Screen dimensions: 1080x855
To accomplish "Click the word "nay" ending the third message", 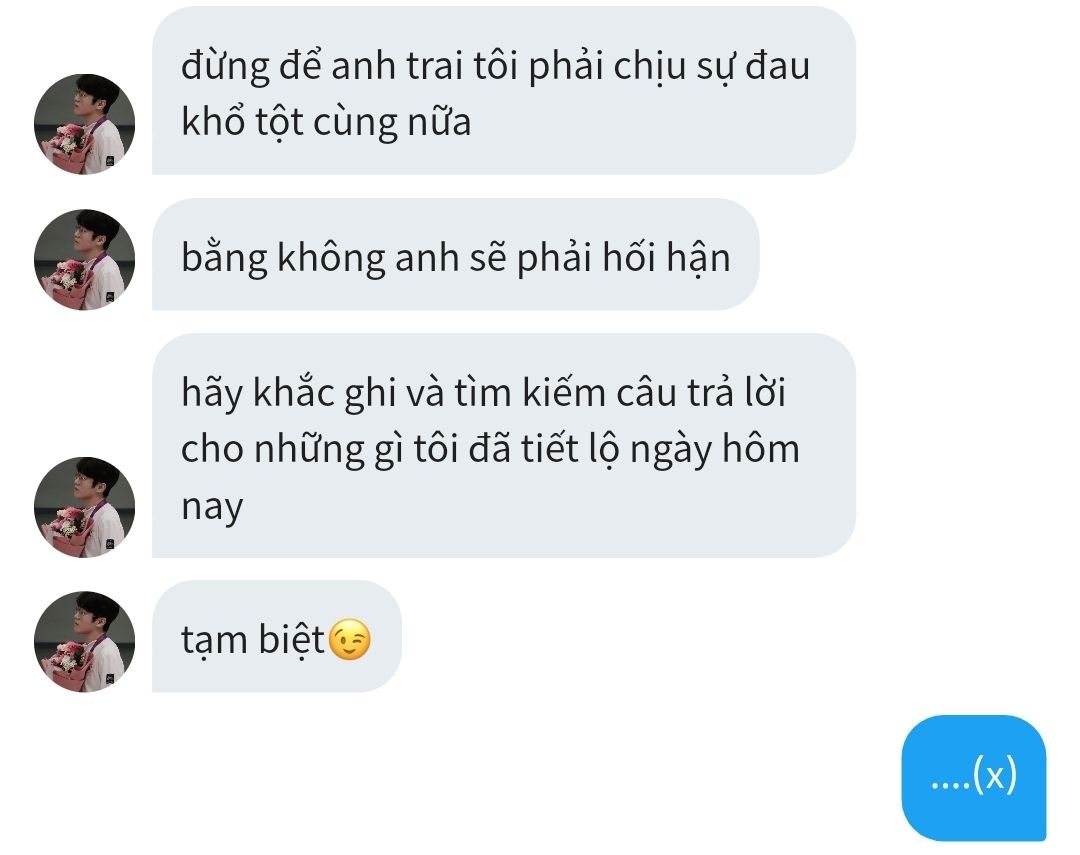I will point(212,507).
